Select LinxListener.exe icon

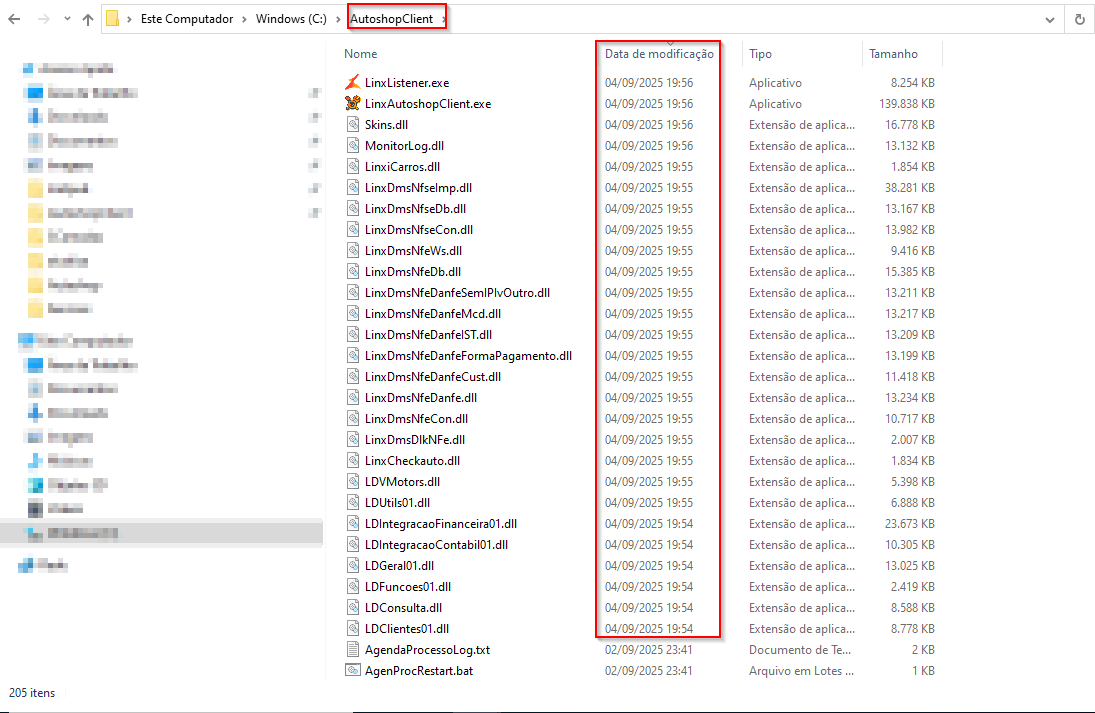[353, 82]
